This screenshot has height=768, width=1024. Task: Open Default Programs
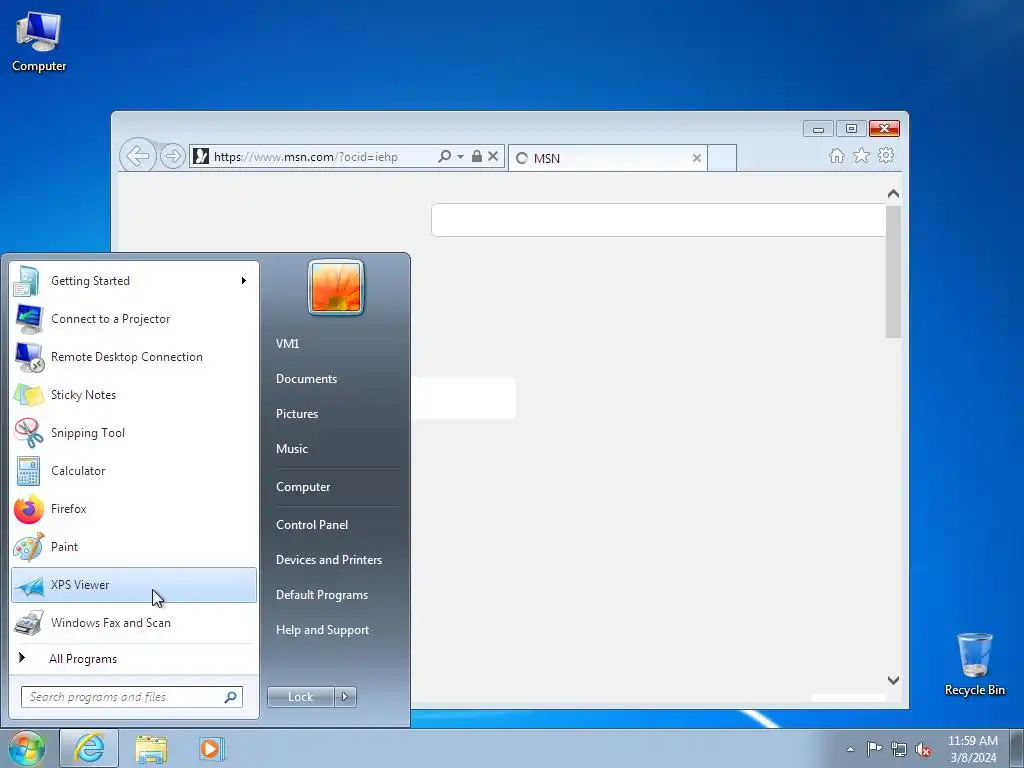tap(322, 595)
